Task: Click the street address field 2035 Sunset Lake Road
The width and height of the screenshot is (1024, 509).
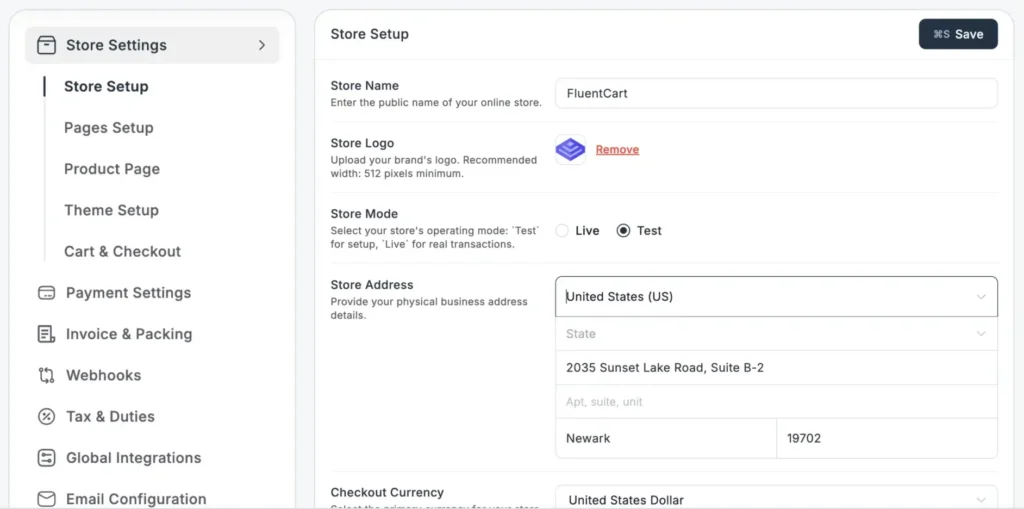Action: click(x=776, y=367)
